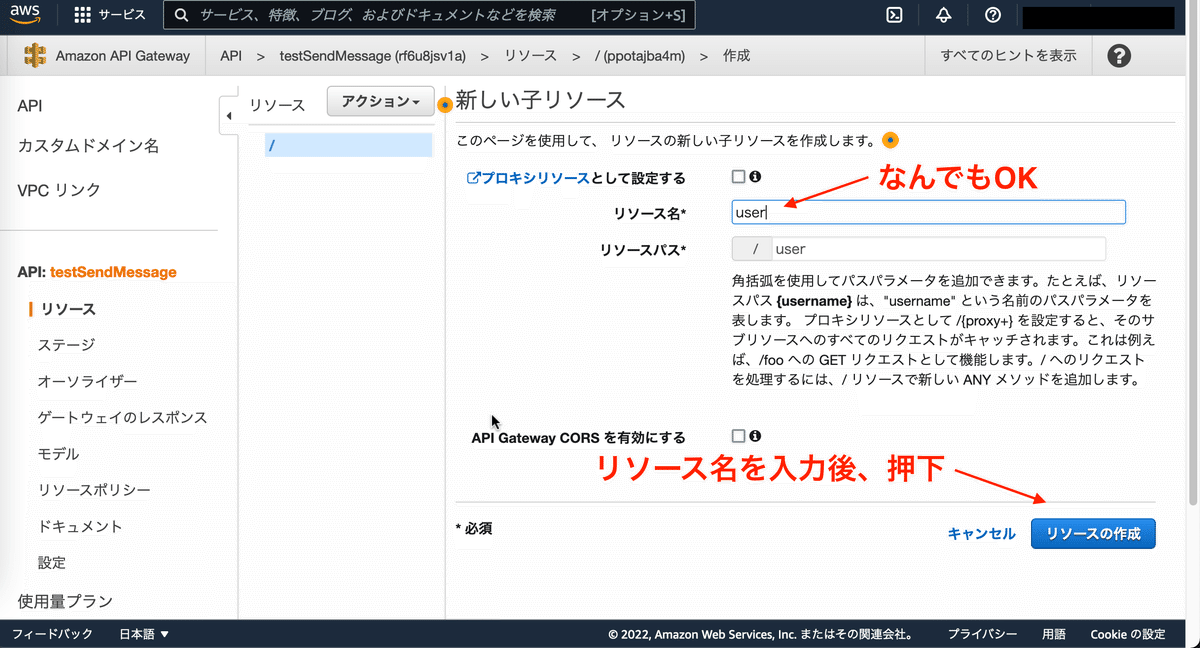Open the サービス menu
Viewport: 1200px width, 648px height.
click(122, 15)
